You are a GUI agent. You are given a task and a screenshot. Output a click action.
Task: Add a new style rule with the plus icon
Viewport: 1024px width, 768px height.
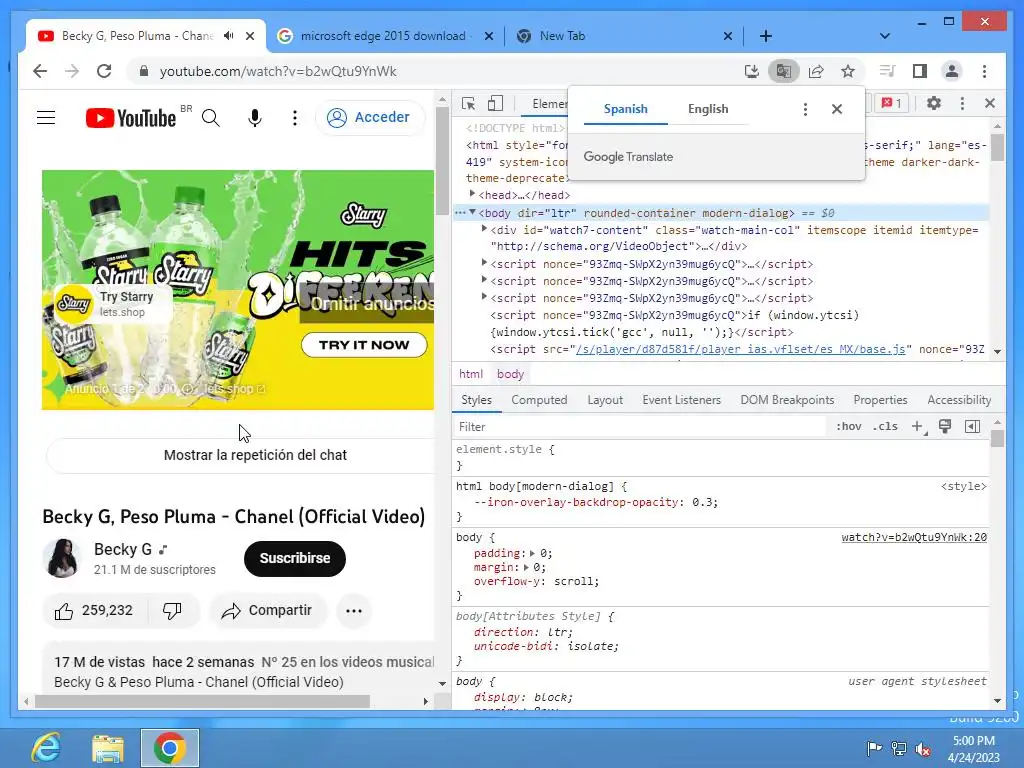click(918, 426)
